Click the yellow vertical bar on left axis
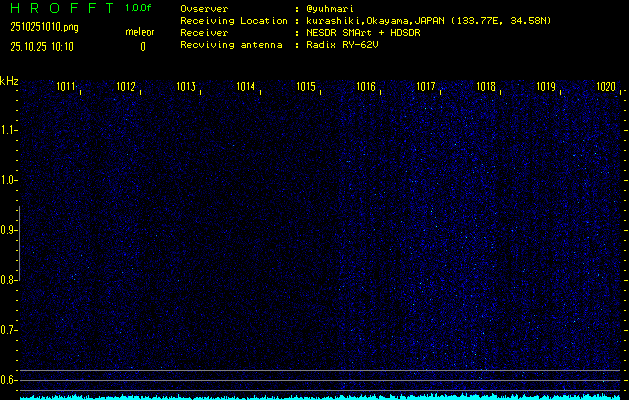629x400 pixels. pos(19,250)
